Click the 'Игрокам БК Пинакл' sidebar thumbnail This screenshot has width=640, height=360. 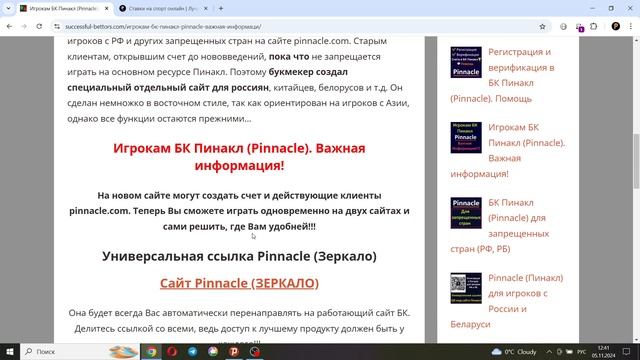(x=466, y=138)
